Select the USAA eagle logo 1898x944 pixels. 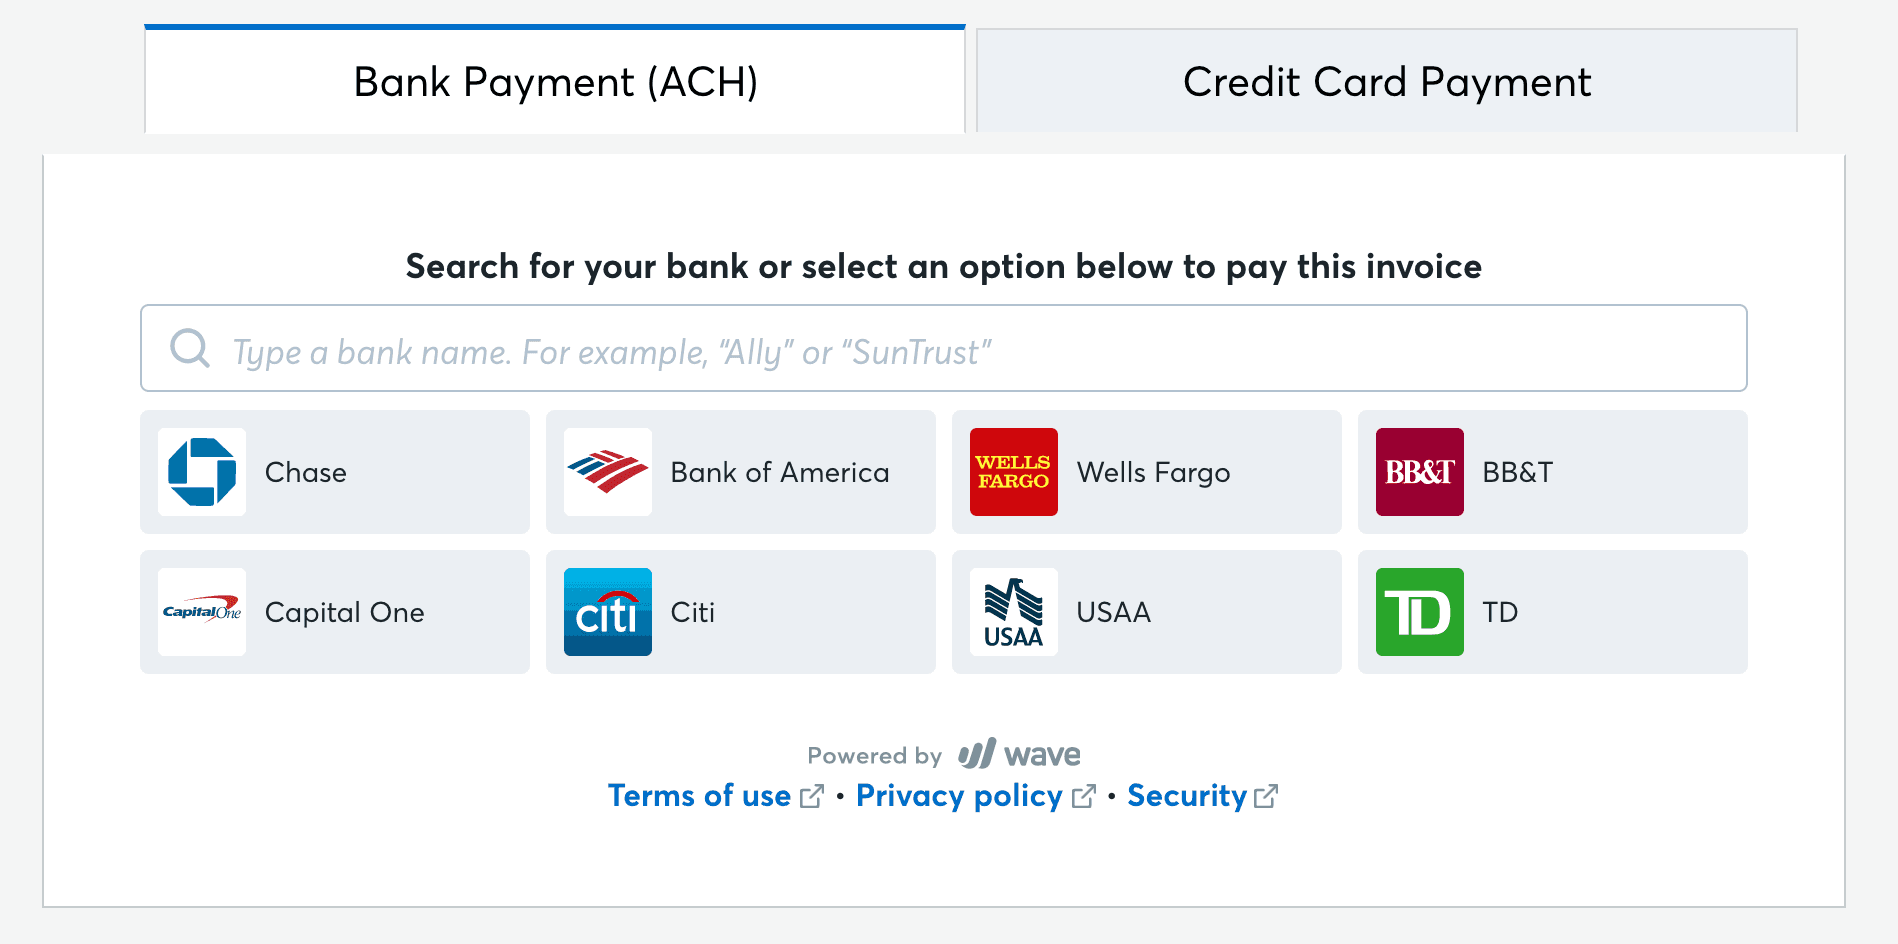pyautogui.click(x=1013, y=612)
